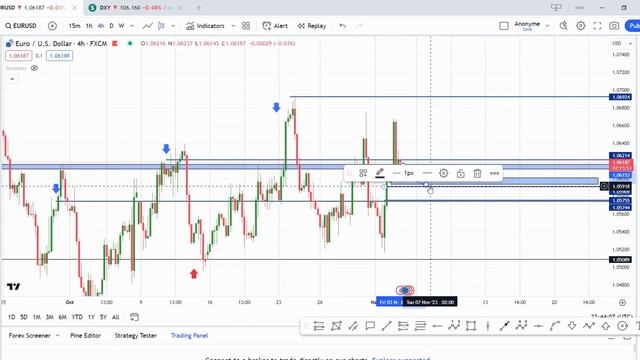The width and height of the screenshot is (640, 360).
Task: Open the Anonyme layout name menu
Action: 527,26
